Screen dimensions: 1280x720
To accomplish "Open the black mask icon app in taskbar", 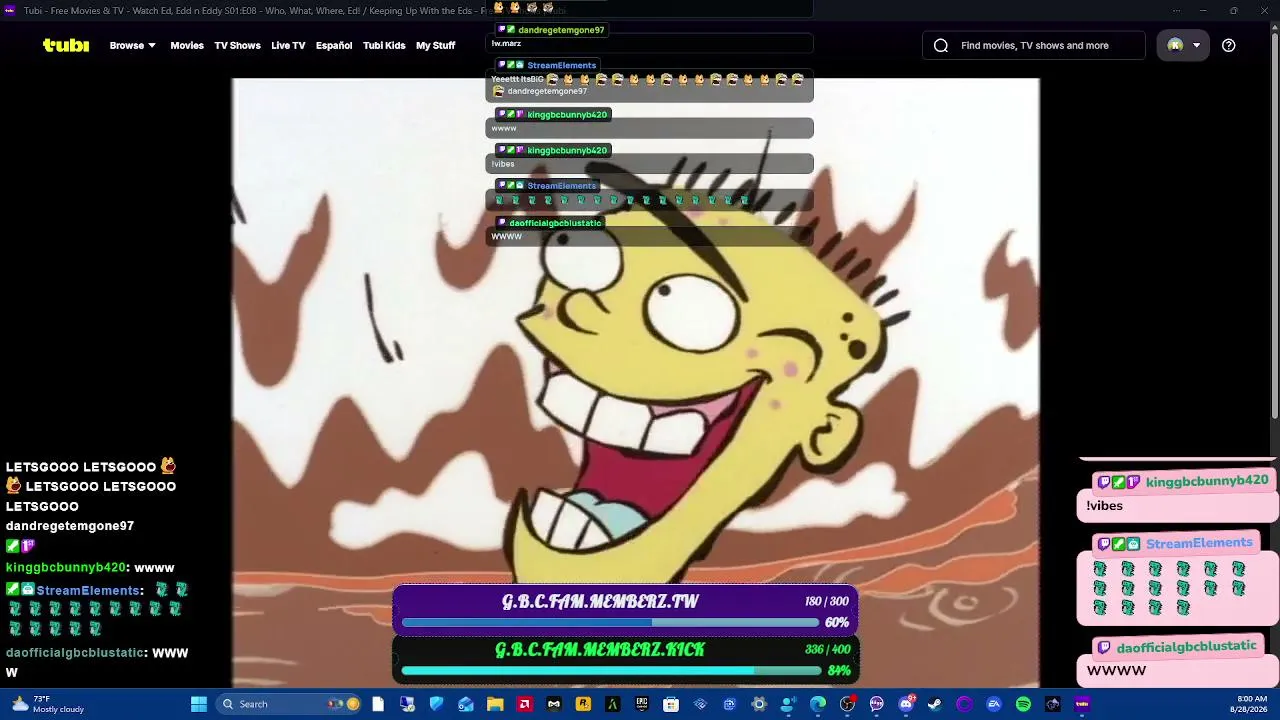I will coord(554,704).
